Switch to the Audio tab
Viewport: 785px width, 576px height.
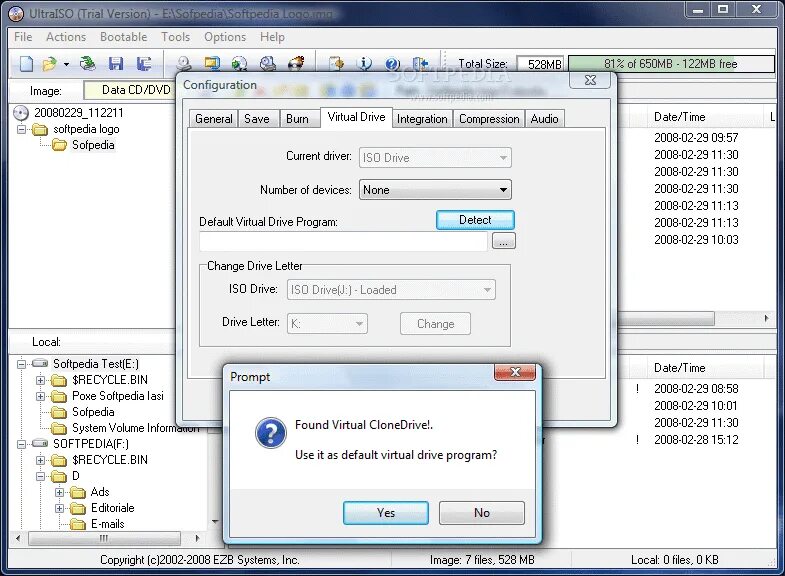[545, 119]
